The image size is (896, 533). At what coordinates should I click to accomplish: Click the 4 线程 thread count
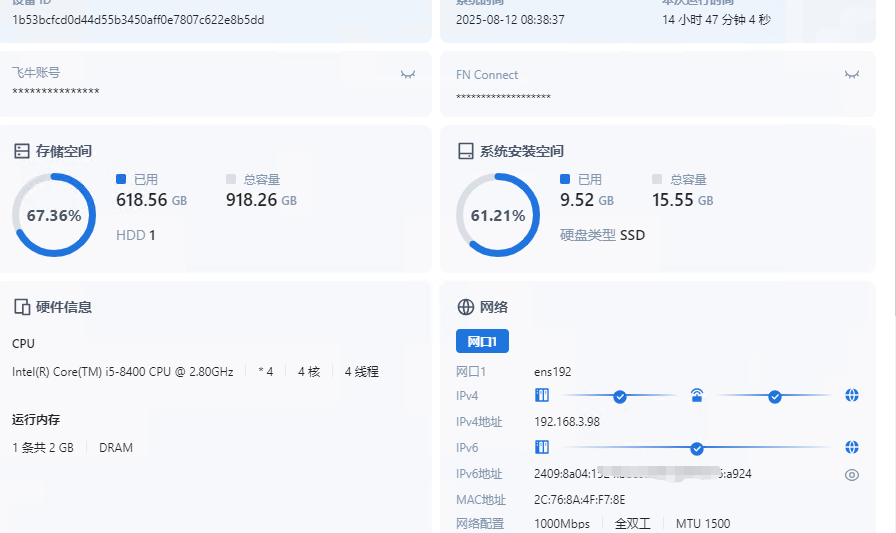pyautogui.click(x=361, y=372)
